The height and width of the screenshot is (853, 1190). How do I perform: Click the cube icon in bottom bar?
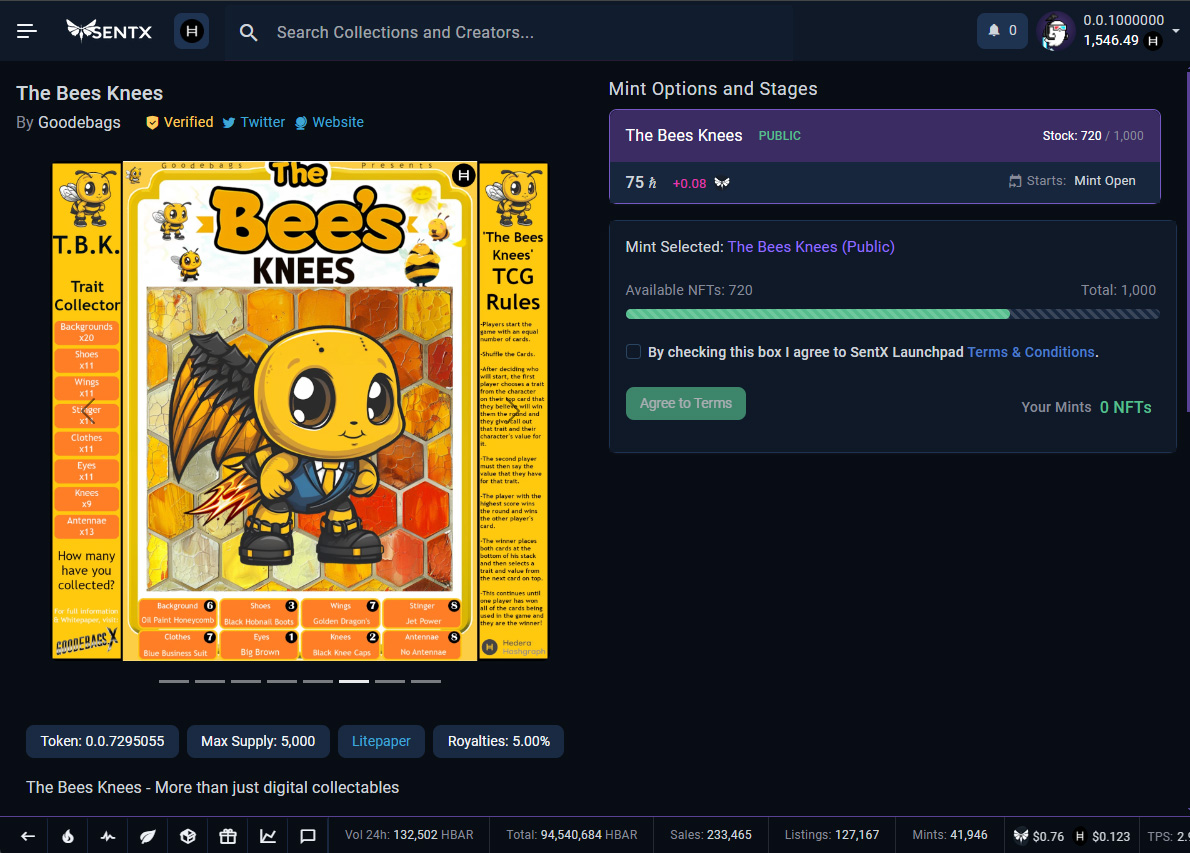coord(187,836)
